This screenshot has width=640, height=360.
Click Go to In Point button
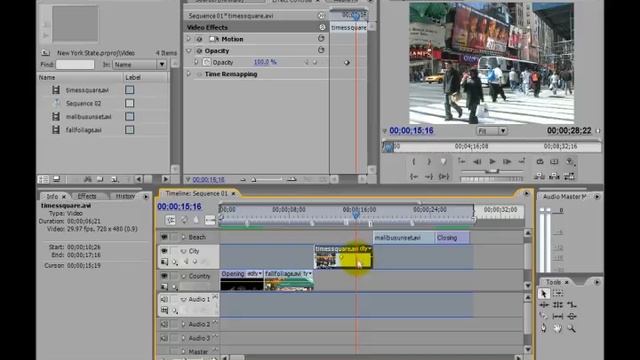[x=413, y=176]
